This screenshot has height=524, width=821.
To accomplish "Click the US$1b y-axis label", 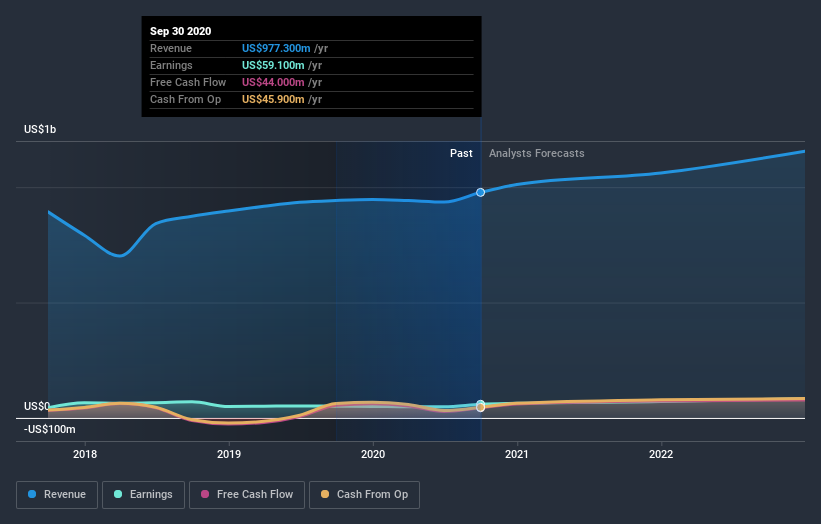I will point(40,129).
